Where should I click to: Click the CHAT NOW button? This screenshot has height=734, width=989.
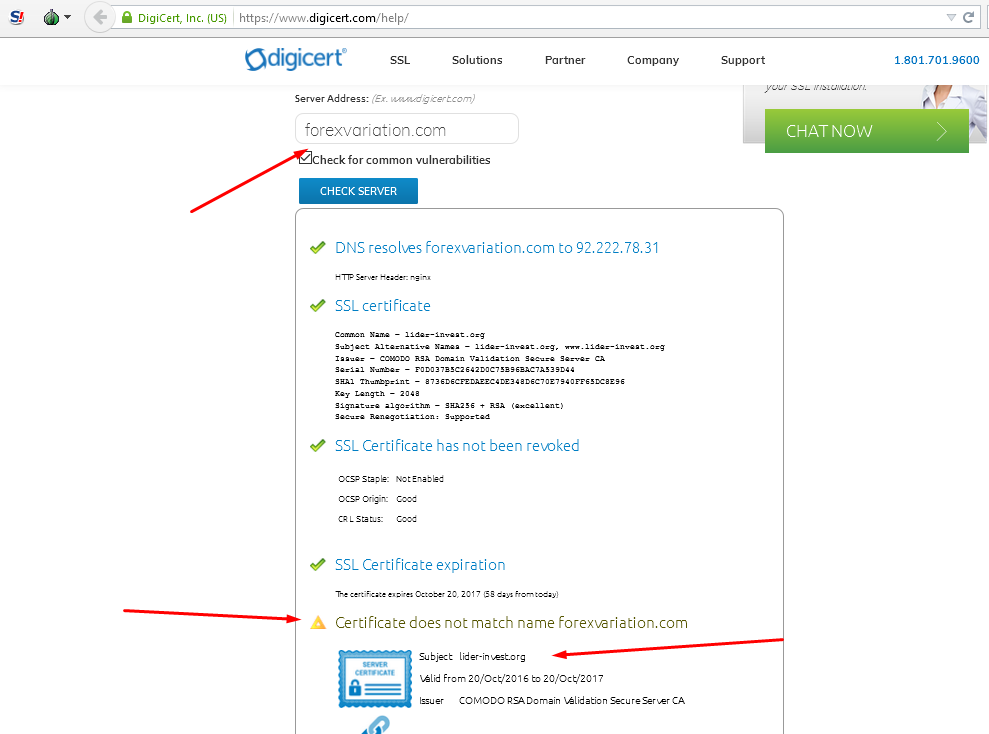(867, 131)
